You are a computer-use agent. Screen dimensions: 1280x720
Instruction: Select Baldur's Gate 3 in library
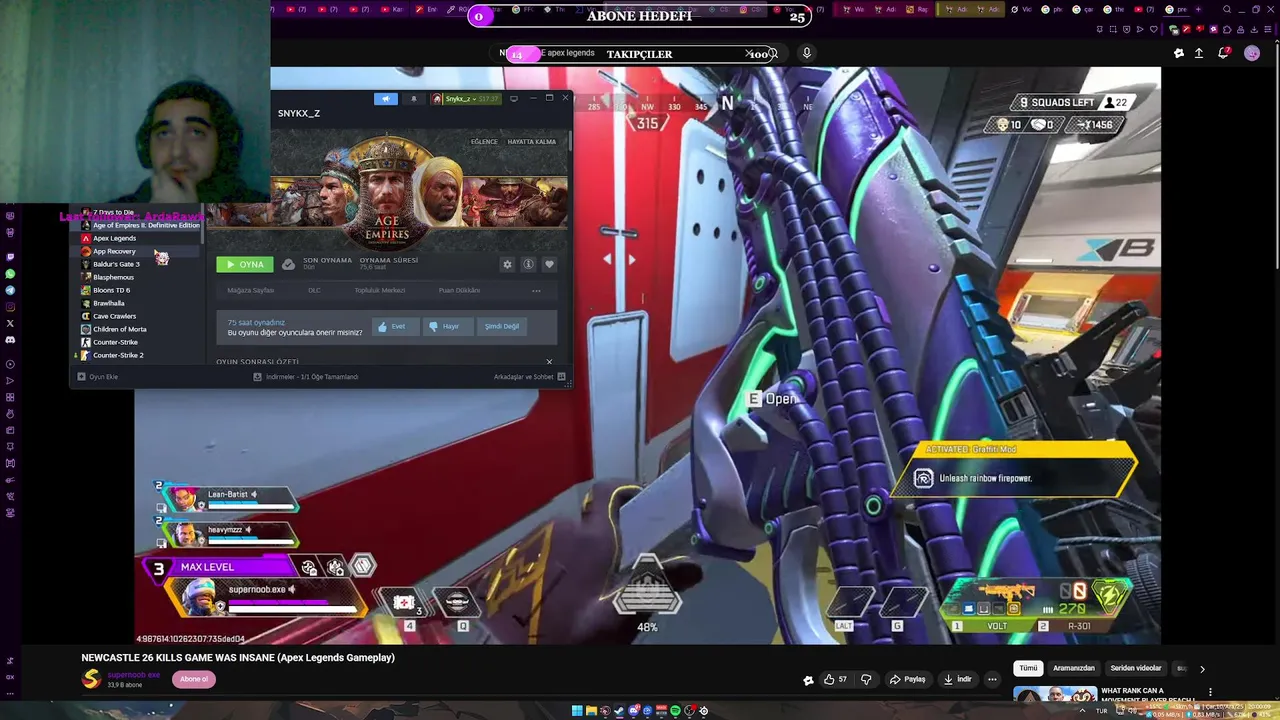pos(116,264)
